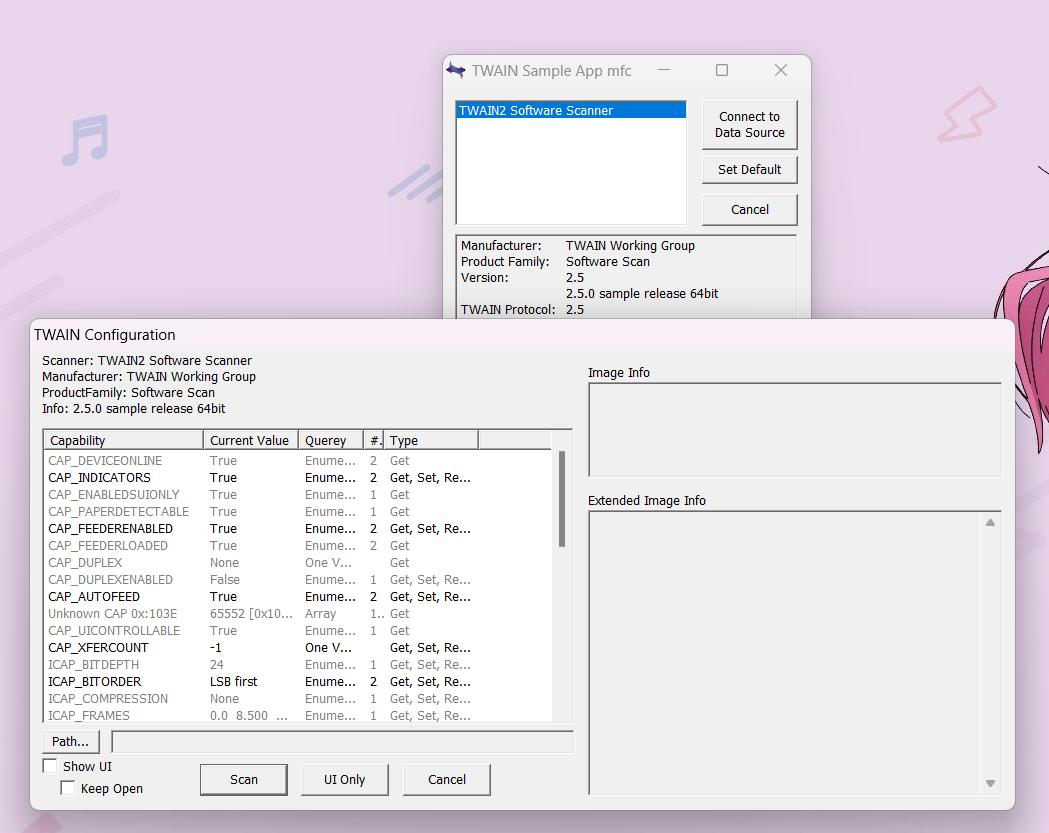The width and height of the screenshot is (1049, 833).
Task: Click the 24 value of ICAP_BITDEPTH
Action: click(x=217, y=664)
